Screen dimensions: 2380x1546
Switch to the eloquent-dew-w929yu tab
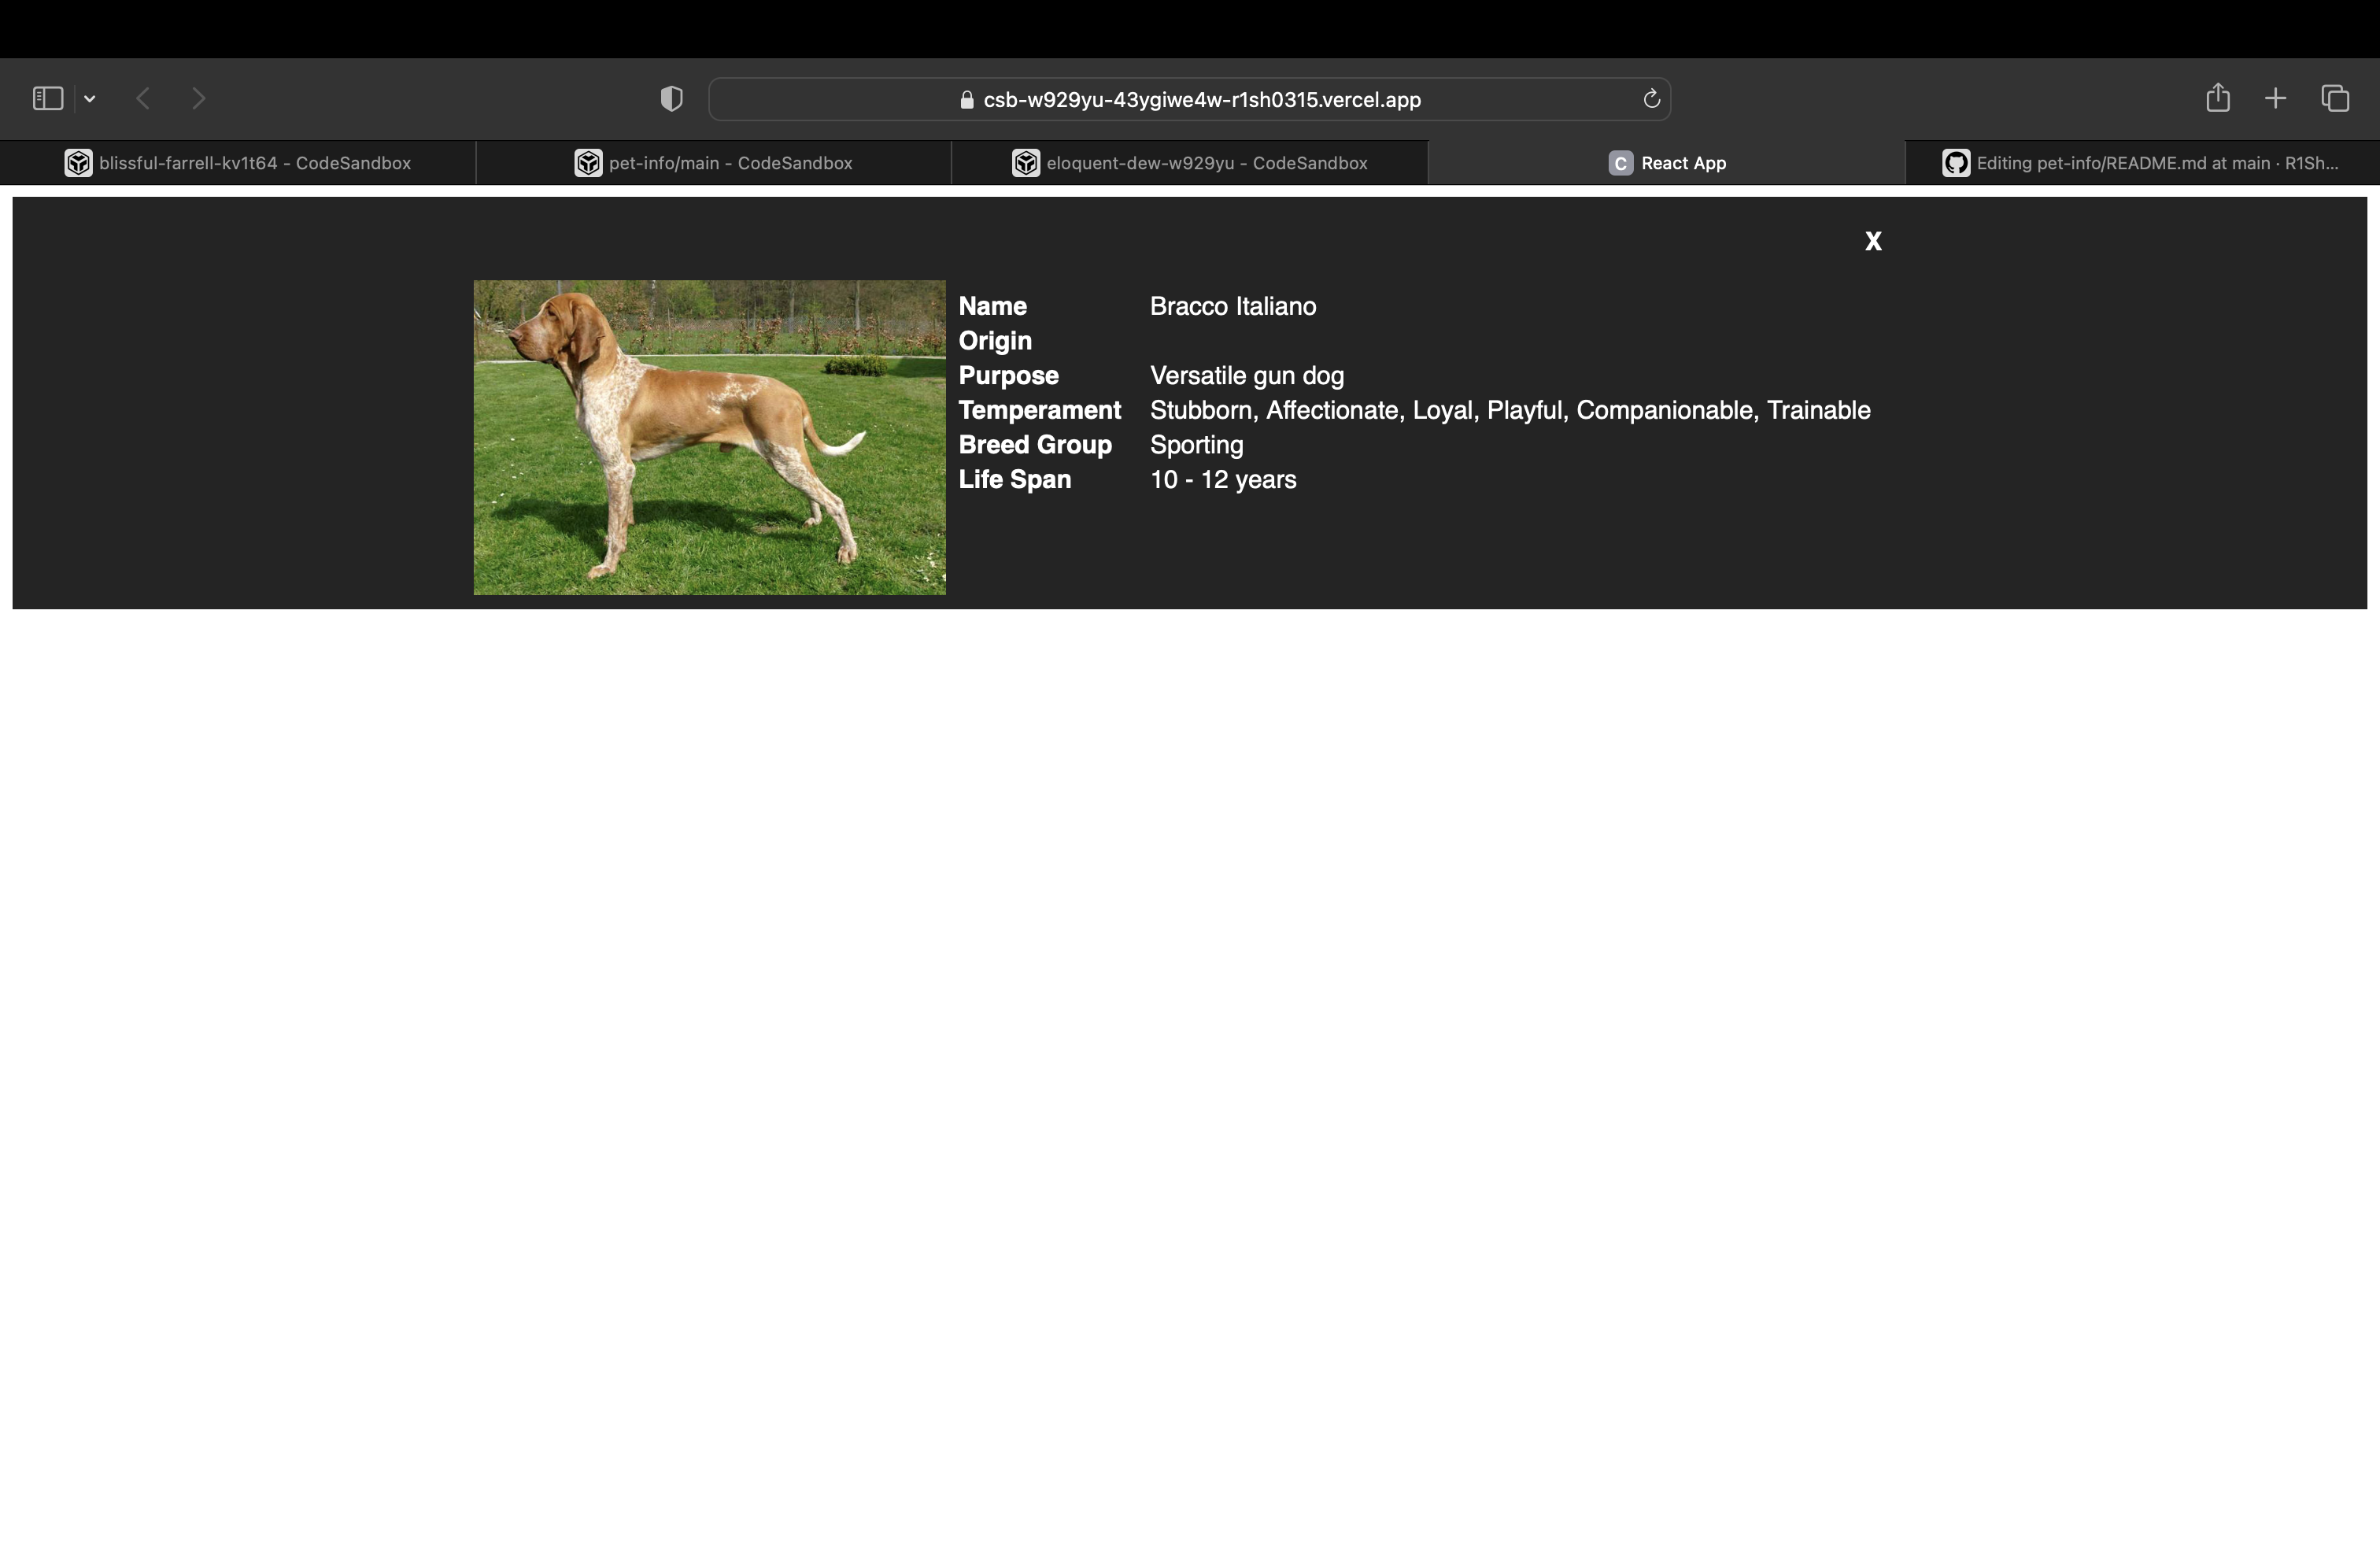pyautogui.click(x=1190, y=162)
